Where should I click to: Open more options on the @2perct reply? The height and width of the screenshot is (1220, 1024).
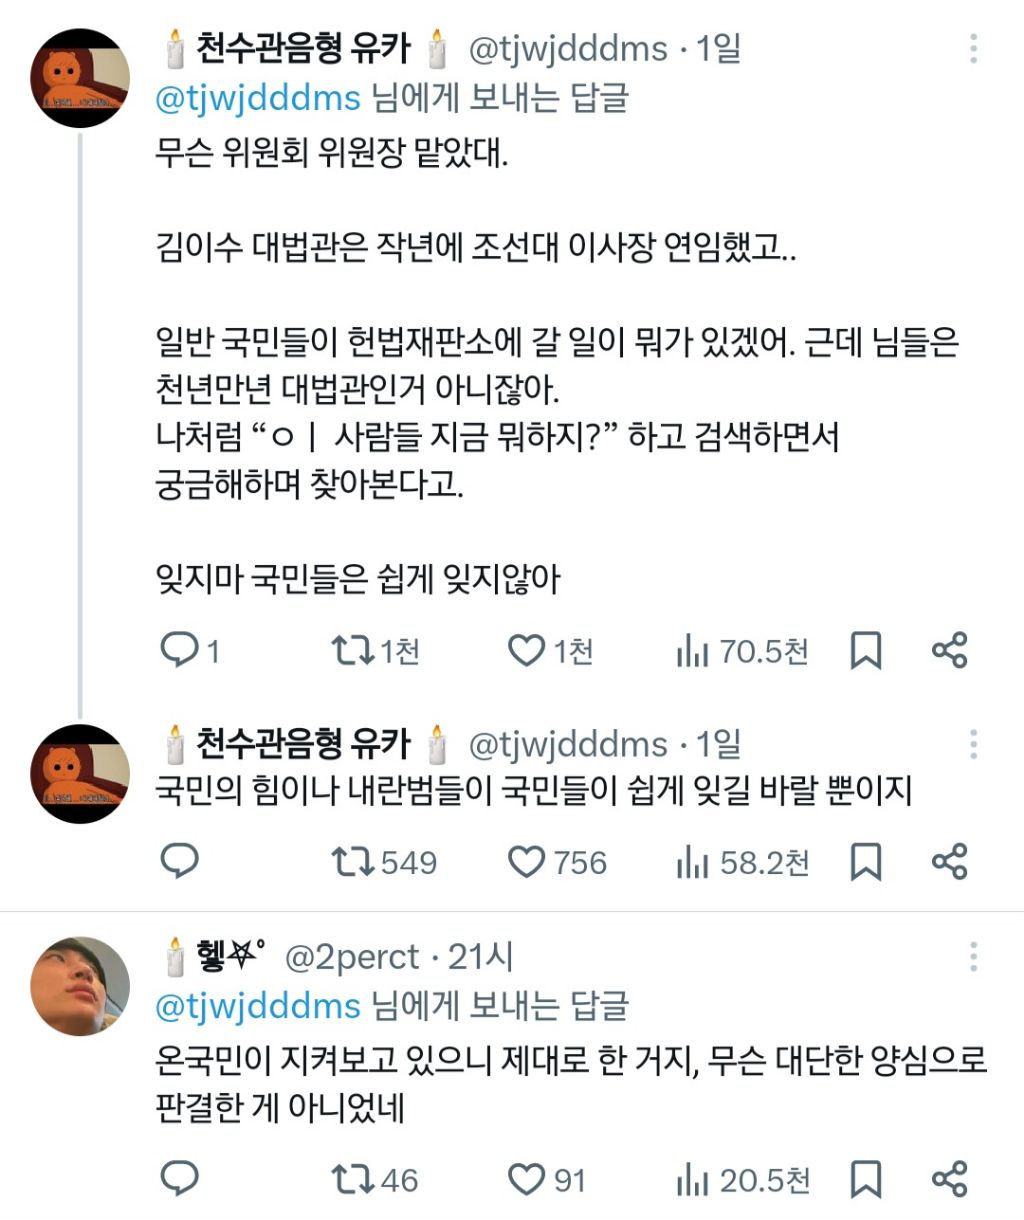tap(973, 957)
